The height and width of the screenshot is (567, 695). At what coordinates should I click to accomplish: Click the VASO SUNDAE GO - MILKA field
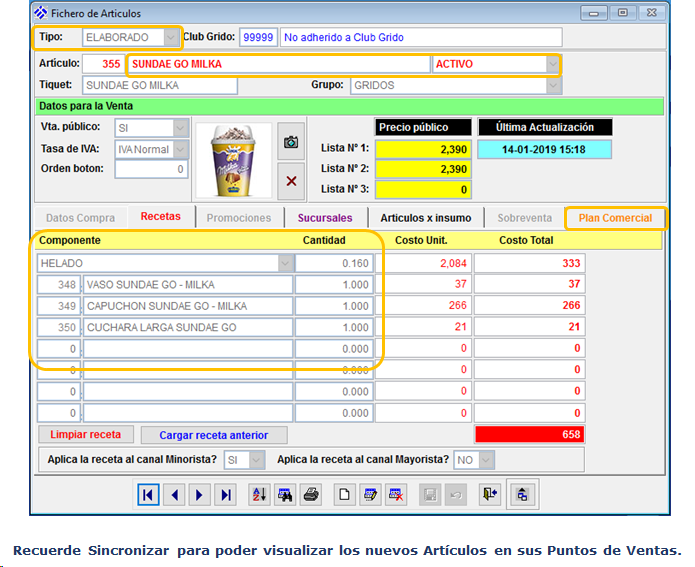(x=188, y=285)
